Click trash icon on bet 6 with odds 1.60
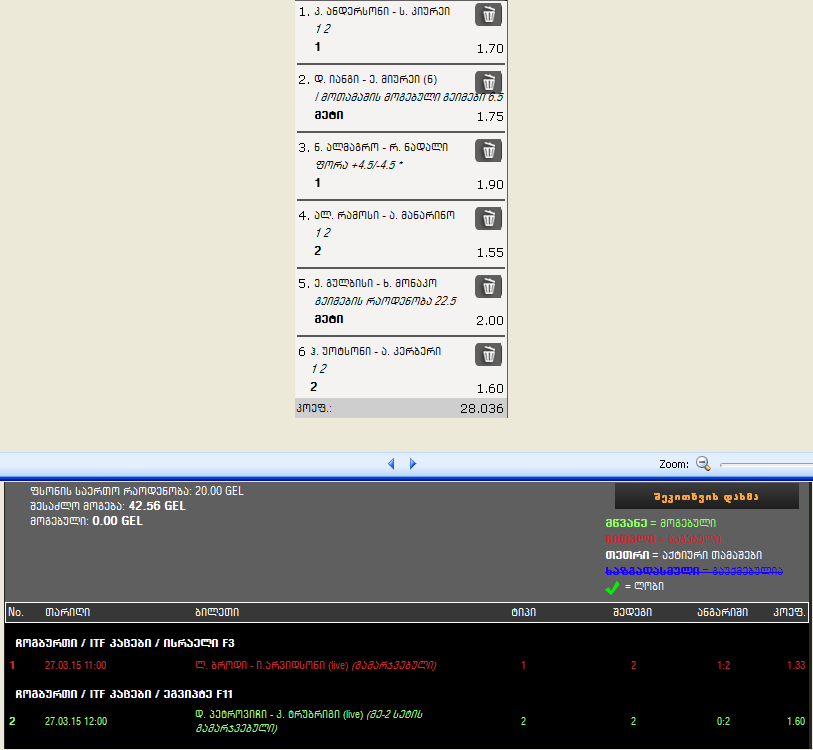The image size is (813, 750). (488, 354)
